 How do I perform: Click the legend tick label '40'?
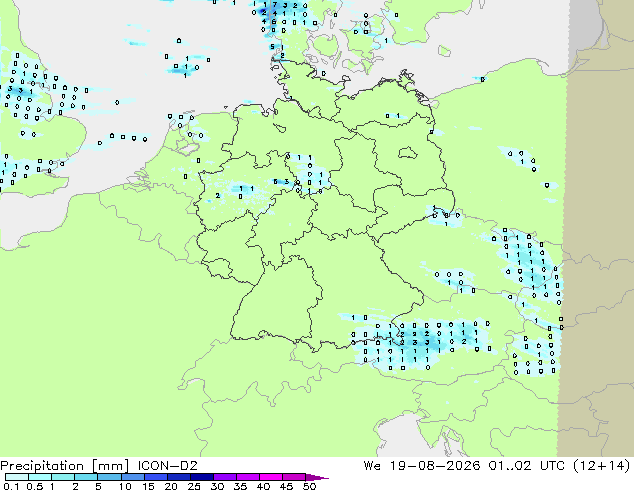(x=263, y=486)
